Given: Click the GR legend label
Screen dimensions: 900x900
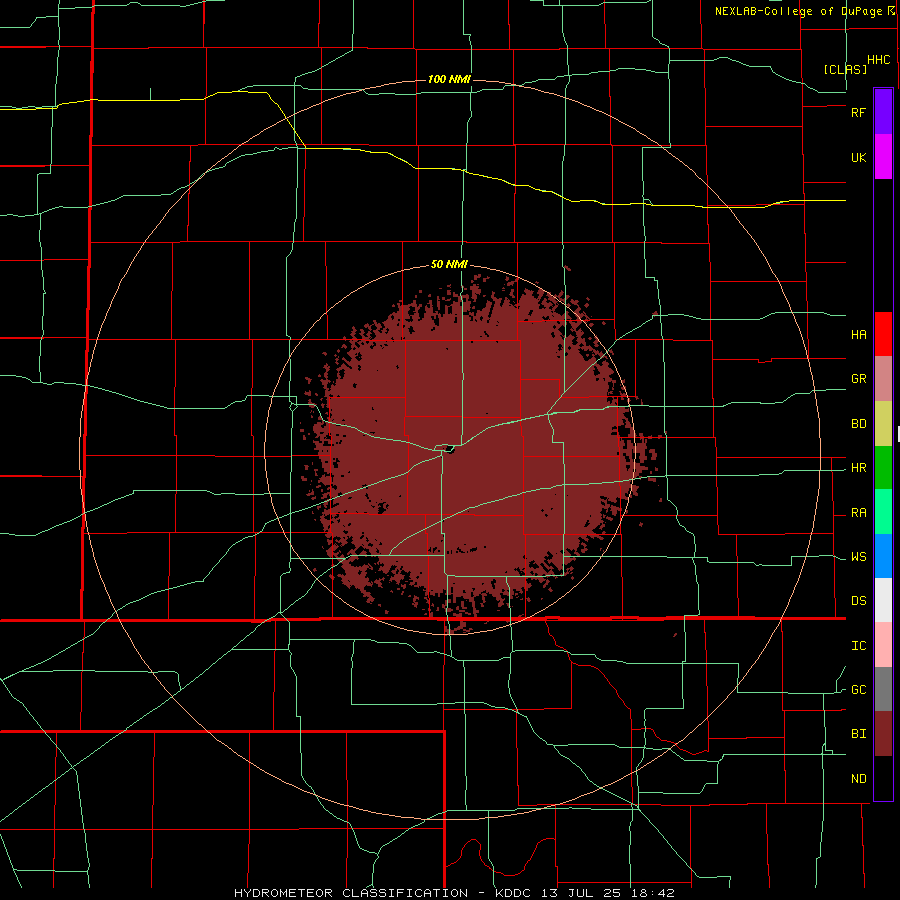Looking at the screenshot, I should pyautogui.click(x=858, y=379).
